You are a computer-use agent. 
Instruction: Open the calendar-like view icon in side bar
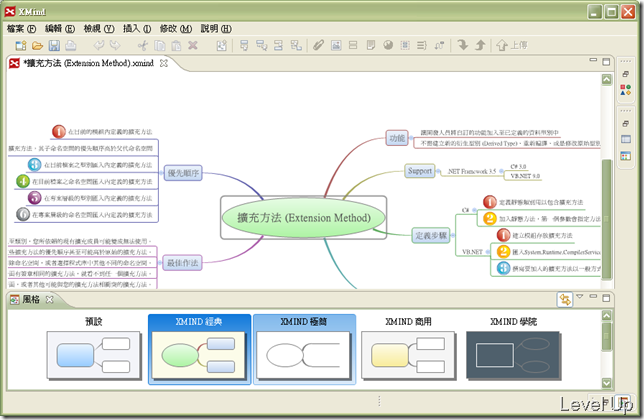(x=626, y=156)
